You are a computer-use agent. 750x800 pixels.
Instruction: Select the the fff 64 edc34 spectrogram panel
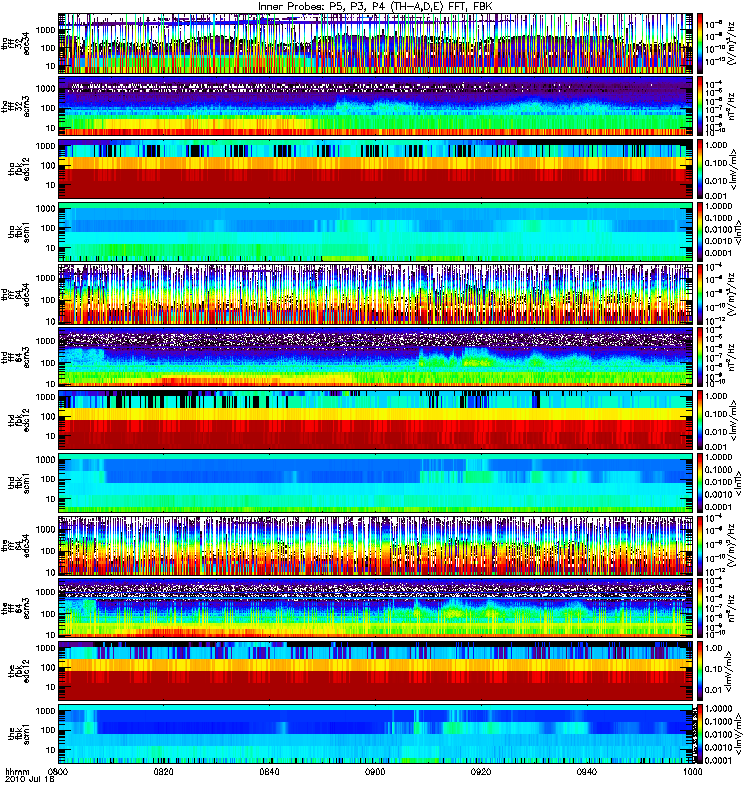click(x=375, y=546)
